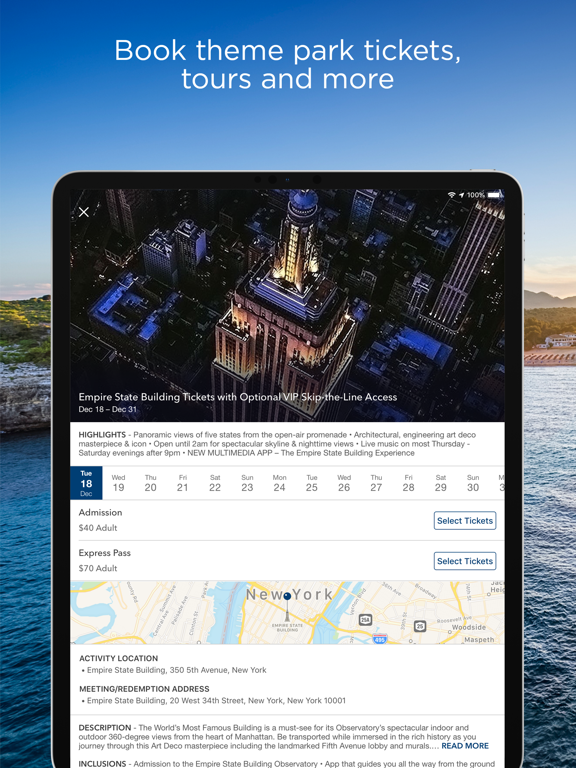This screenshot has width=576, height=768.
Task: Tap the Empire State Building hero photo
Action: tap(288, 306)
